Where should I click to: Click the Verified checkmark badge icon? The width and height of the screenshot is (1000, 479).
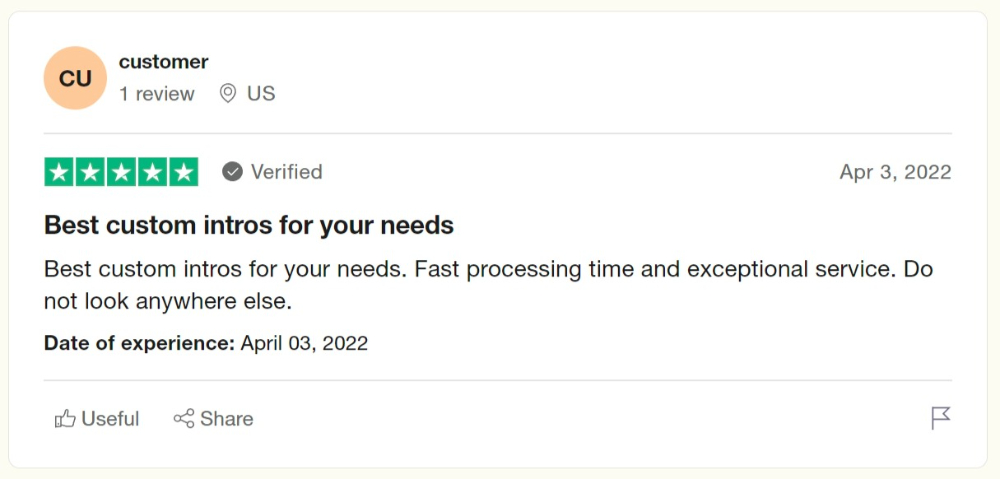point(232,172)
